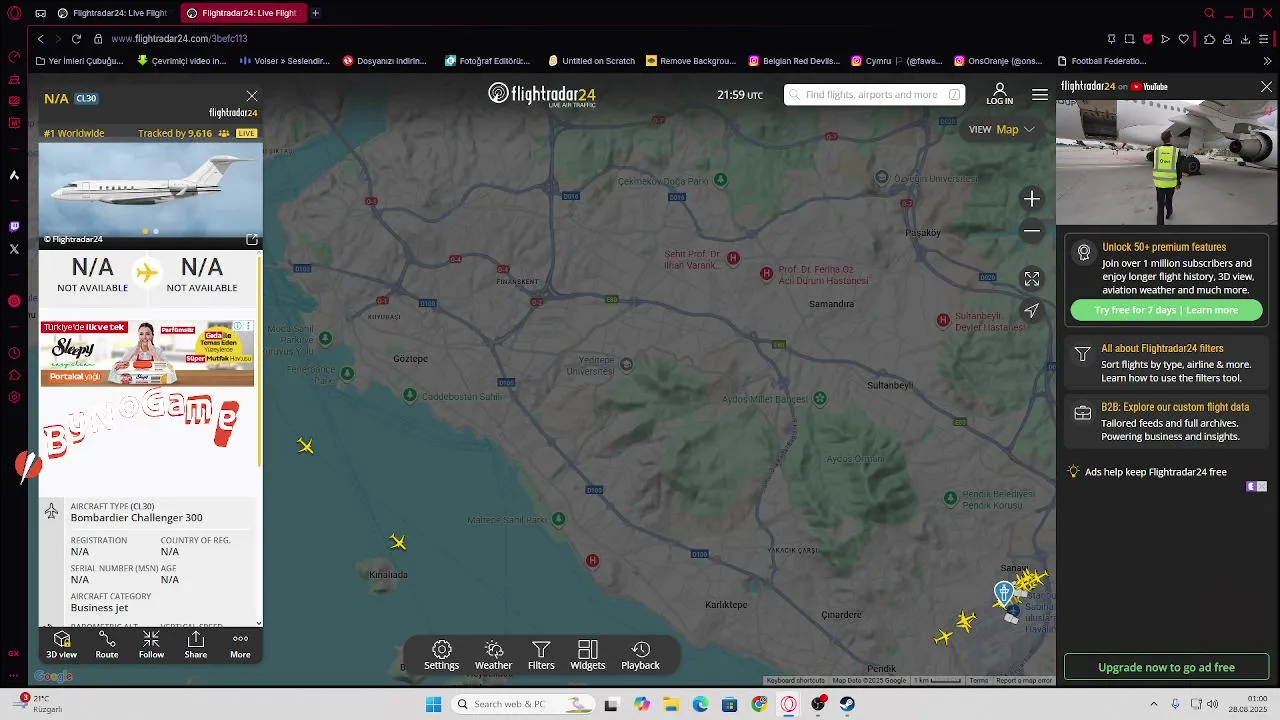Click the Challenger 300 aircraft photo
This screenshot has width=1280, height=720.
point(150,188)
